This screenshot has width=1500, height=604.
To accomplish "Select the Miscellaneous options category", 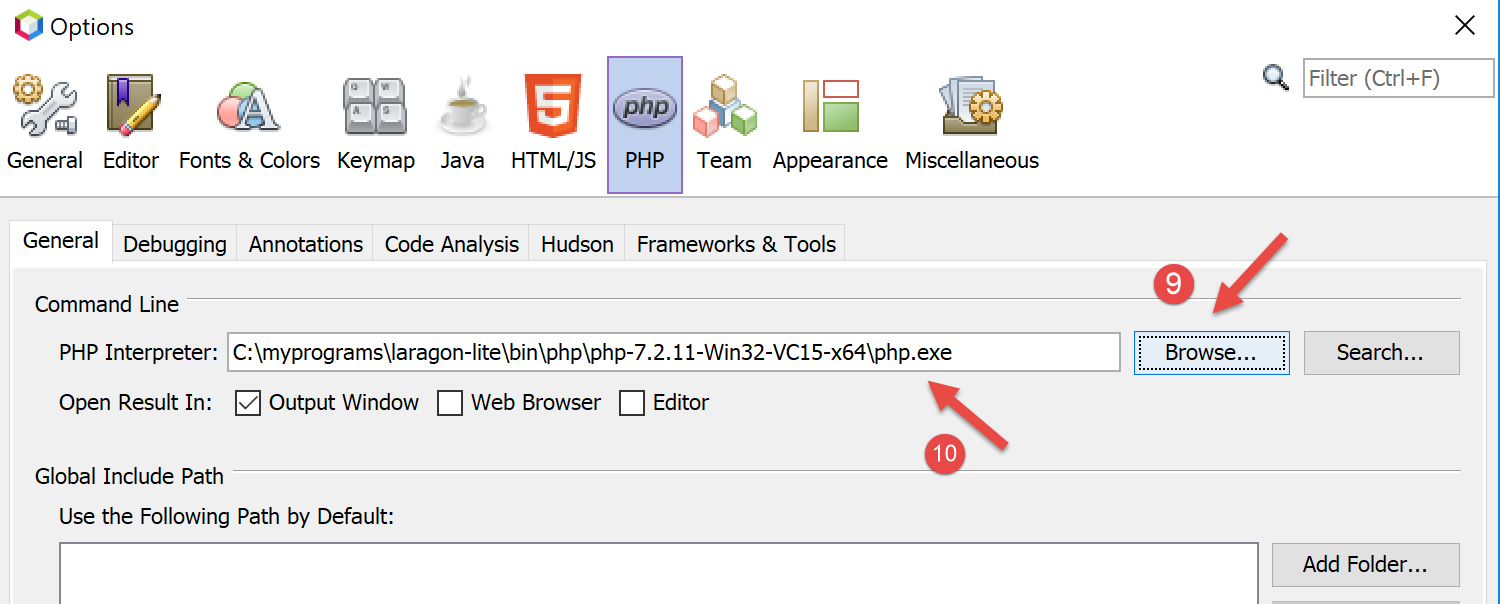I will 971,123.
